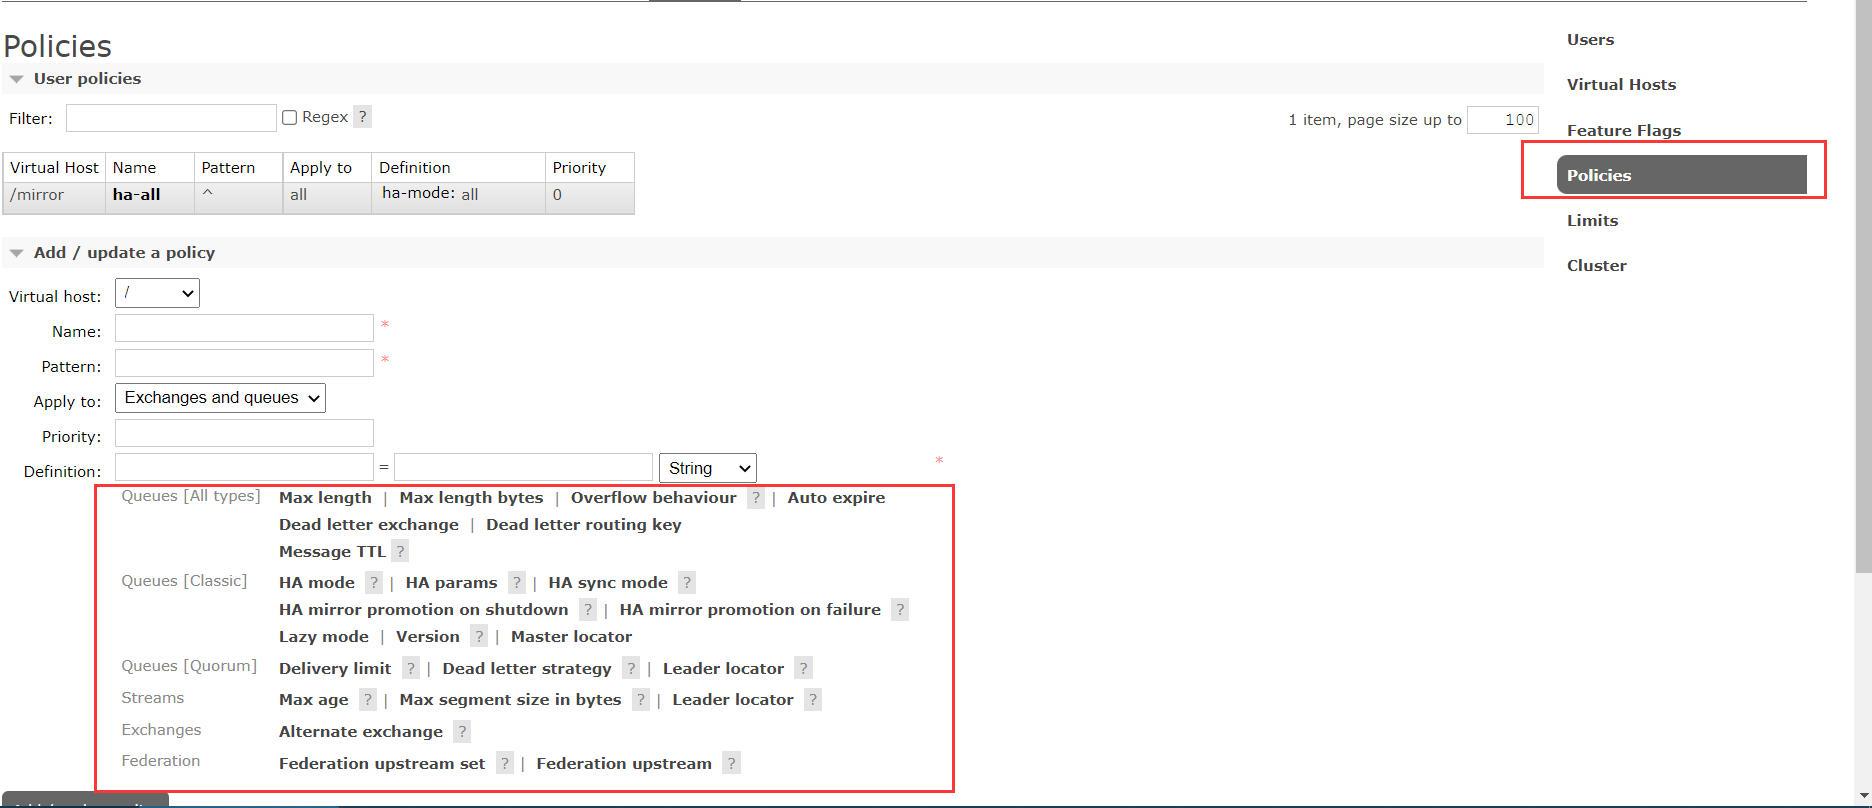Choose the Dead letter strategy link
Screen dimensions: 1872x808
(527, 669)
